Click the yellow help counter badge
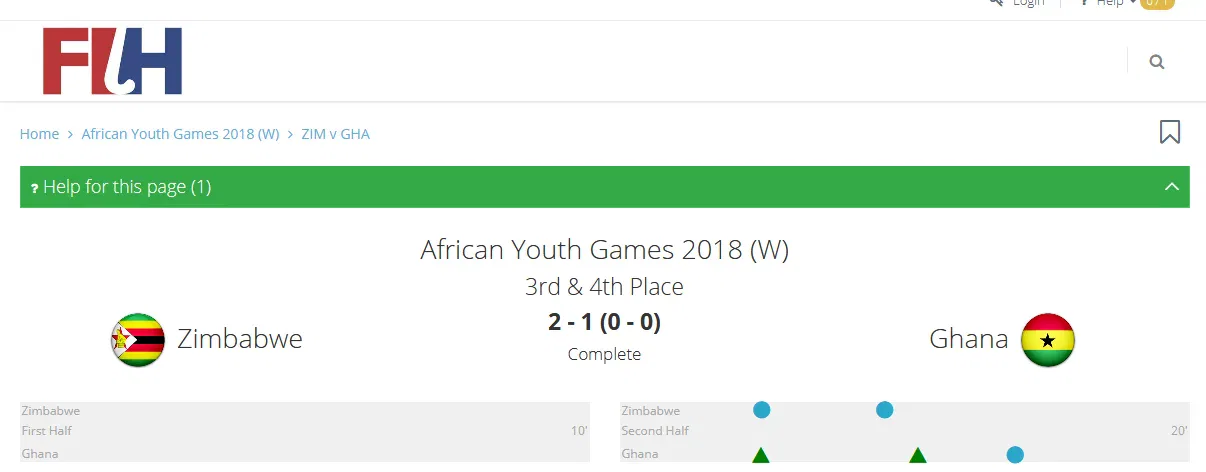 pos(1156,3)
